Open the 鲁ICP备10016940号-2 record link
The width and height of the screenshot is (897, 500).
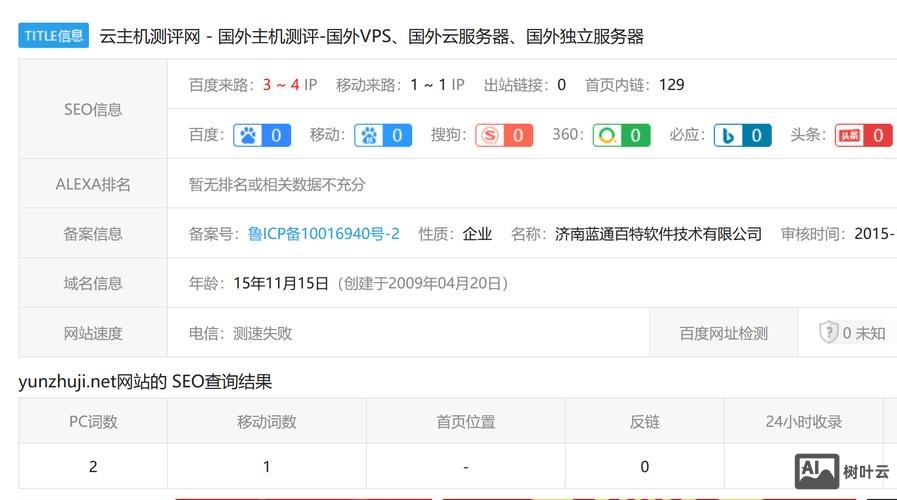pyautogui.click(x=323, y=234)
